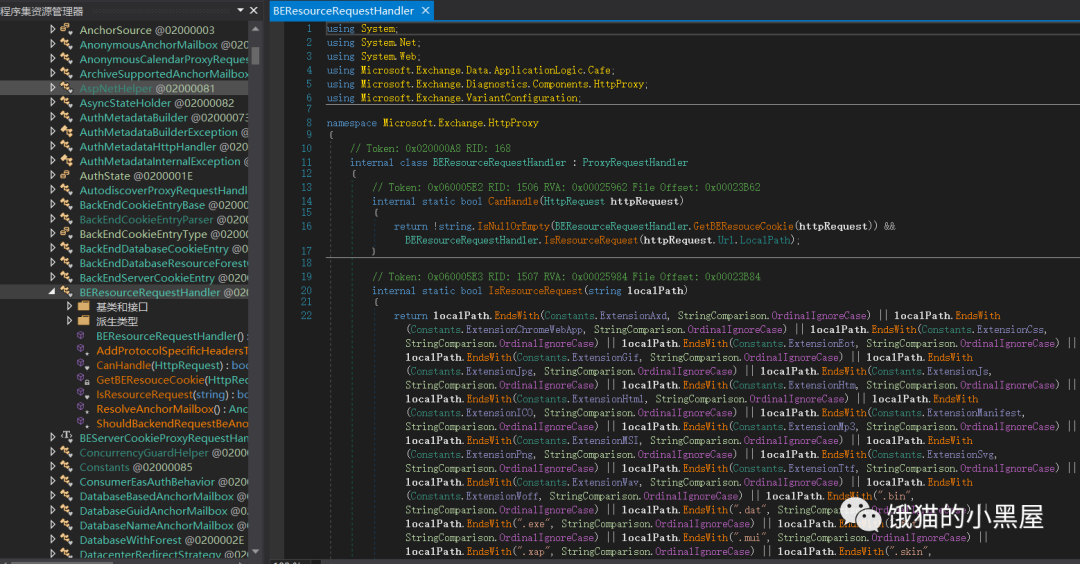The image size is (1080, 564).
Task: Close the BEResourceRequestHandler tab
Action: (425, 11)
